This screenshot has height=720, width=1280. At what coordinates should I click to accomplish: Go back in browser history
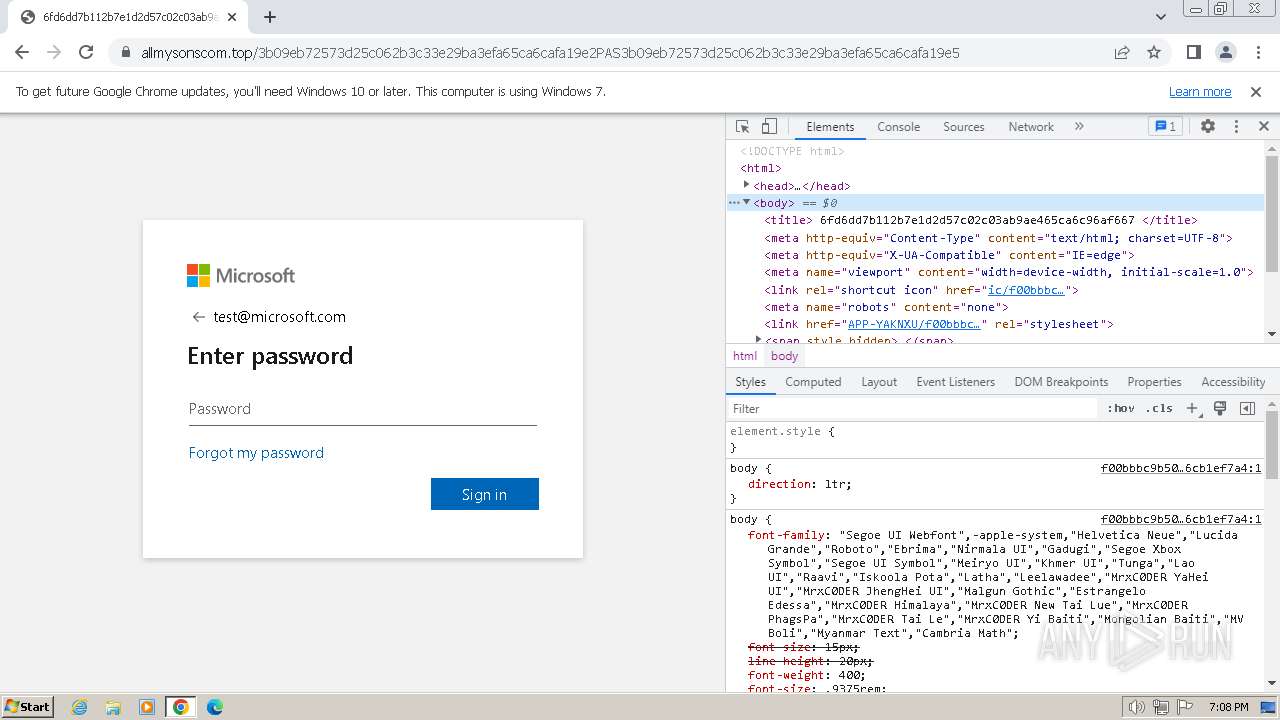click(22, 52)
